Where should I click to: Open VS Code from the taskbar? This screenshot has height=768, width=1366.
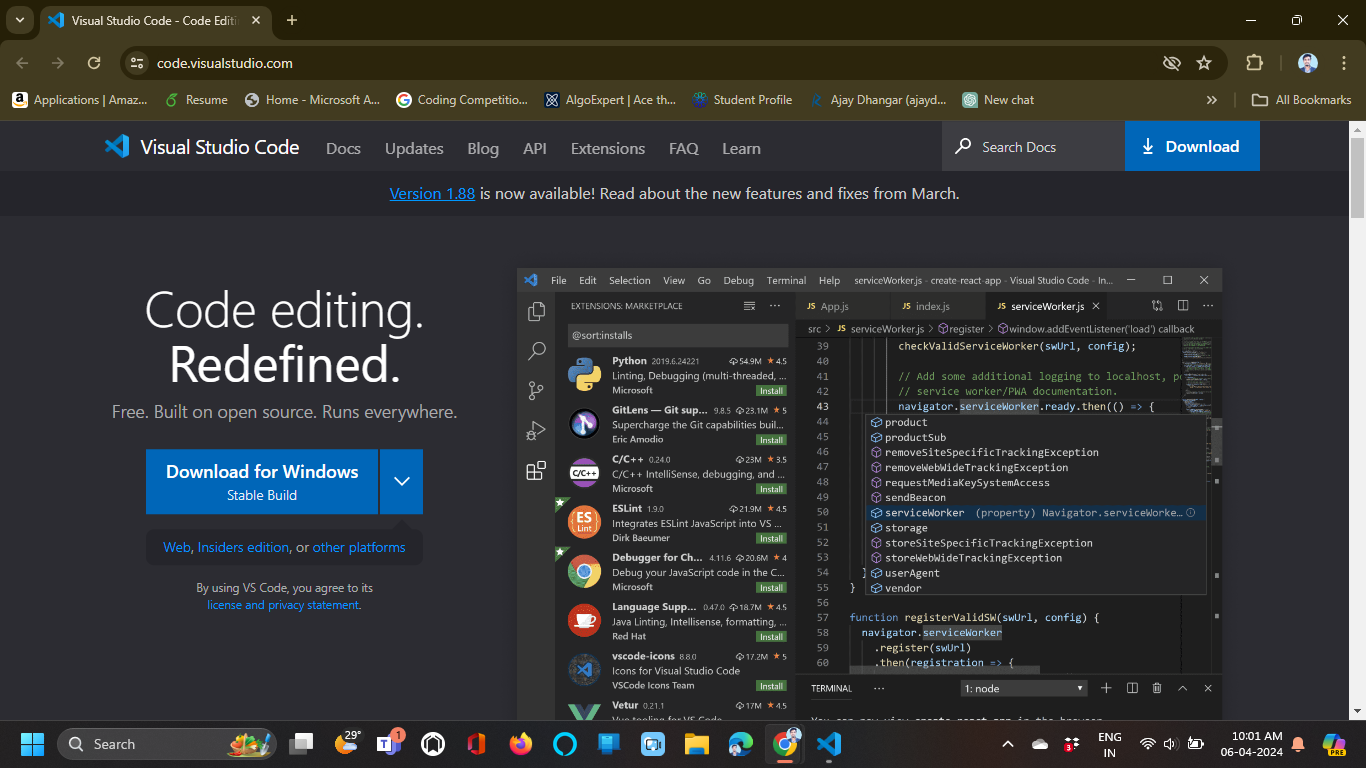(x=828, y=744)
